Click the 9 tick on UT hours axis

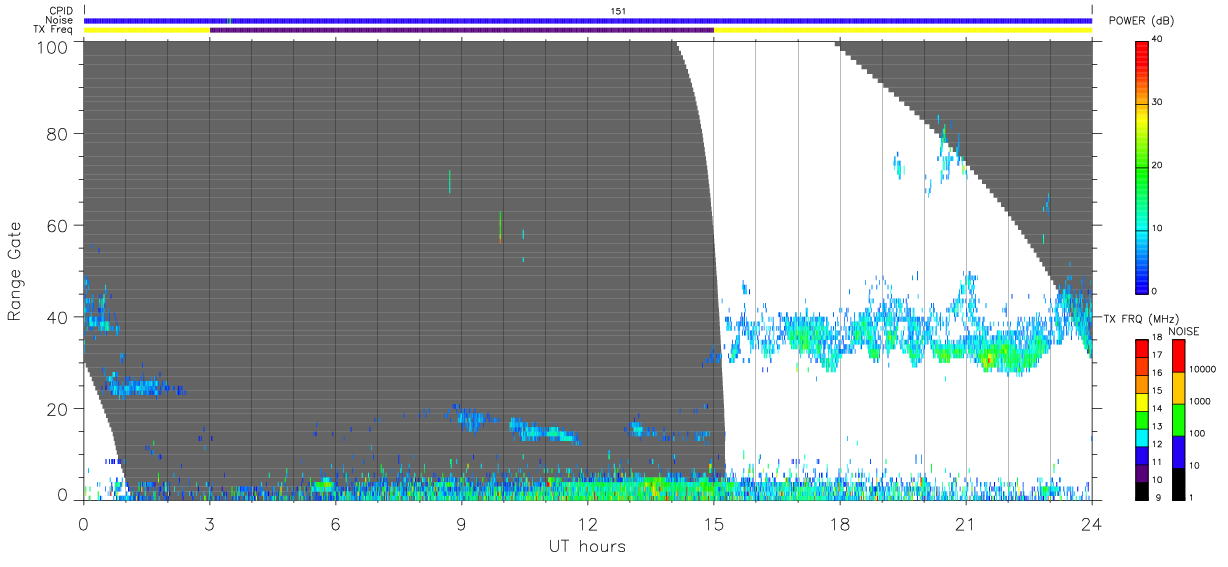click(462, 523)
